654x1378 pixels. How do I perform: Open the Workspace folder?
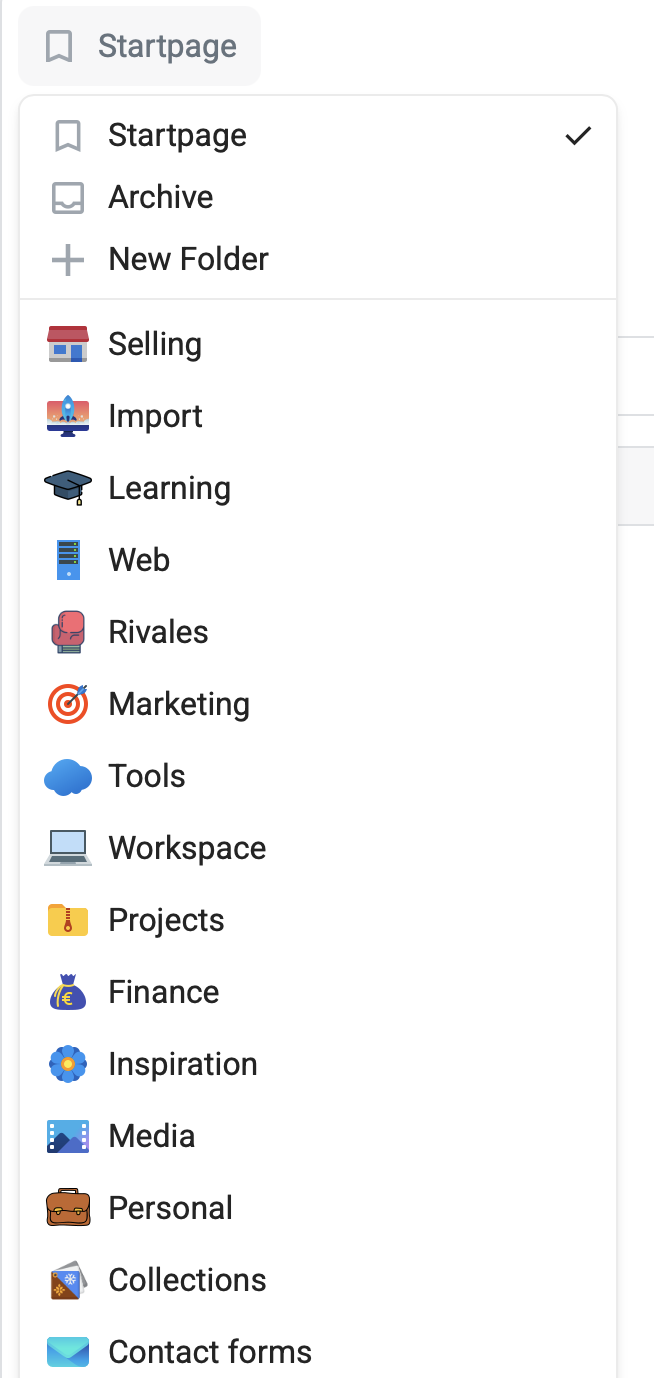187,848
